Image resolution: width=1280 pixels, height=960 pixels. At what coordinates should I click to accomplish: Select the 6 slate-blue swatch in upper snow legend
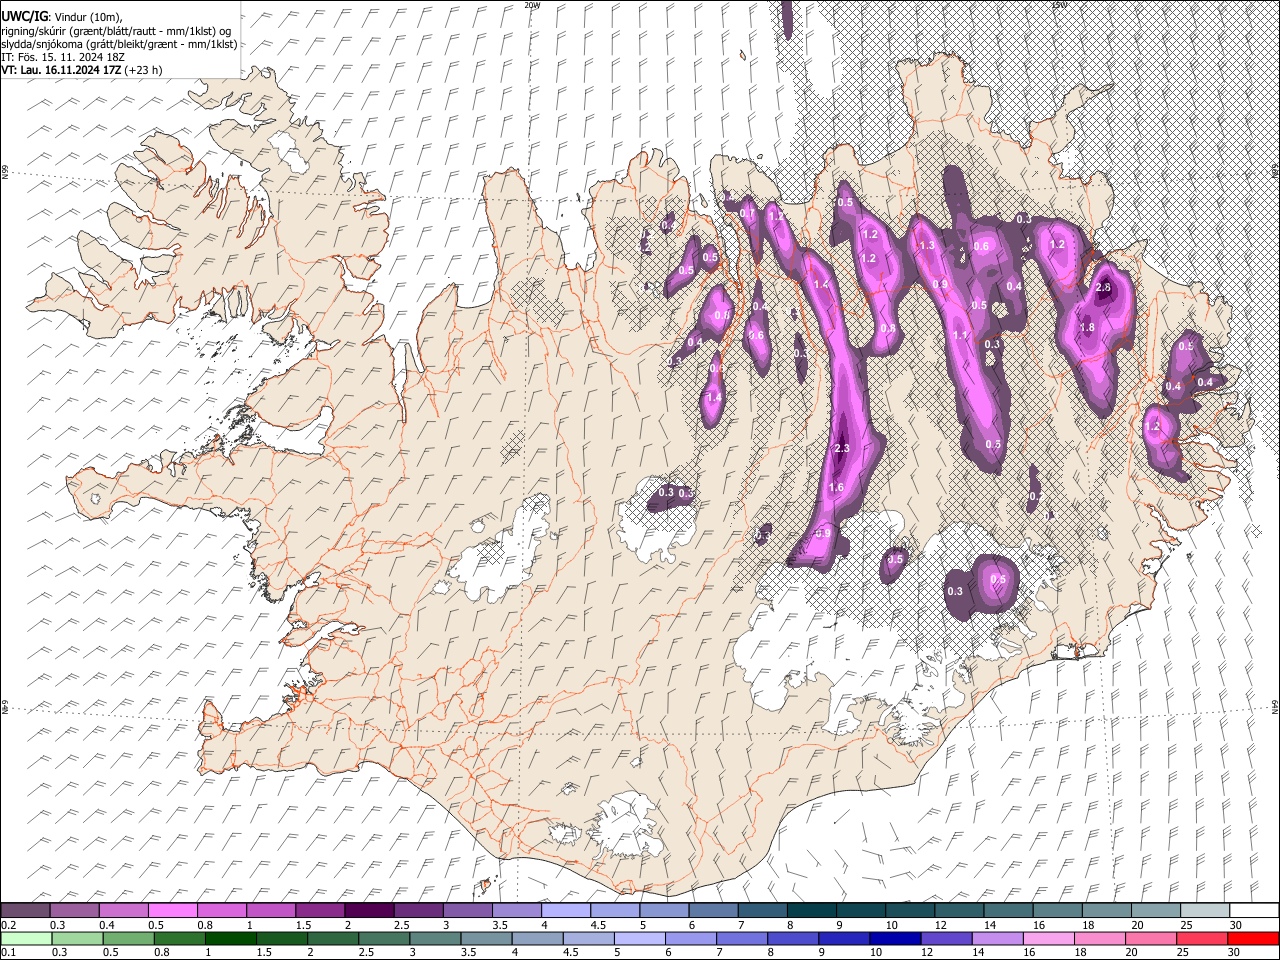coord(713,910)
